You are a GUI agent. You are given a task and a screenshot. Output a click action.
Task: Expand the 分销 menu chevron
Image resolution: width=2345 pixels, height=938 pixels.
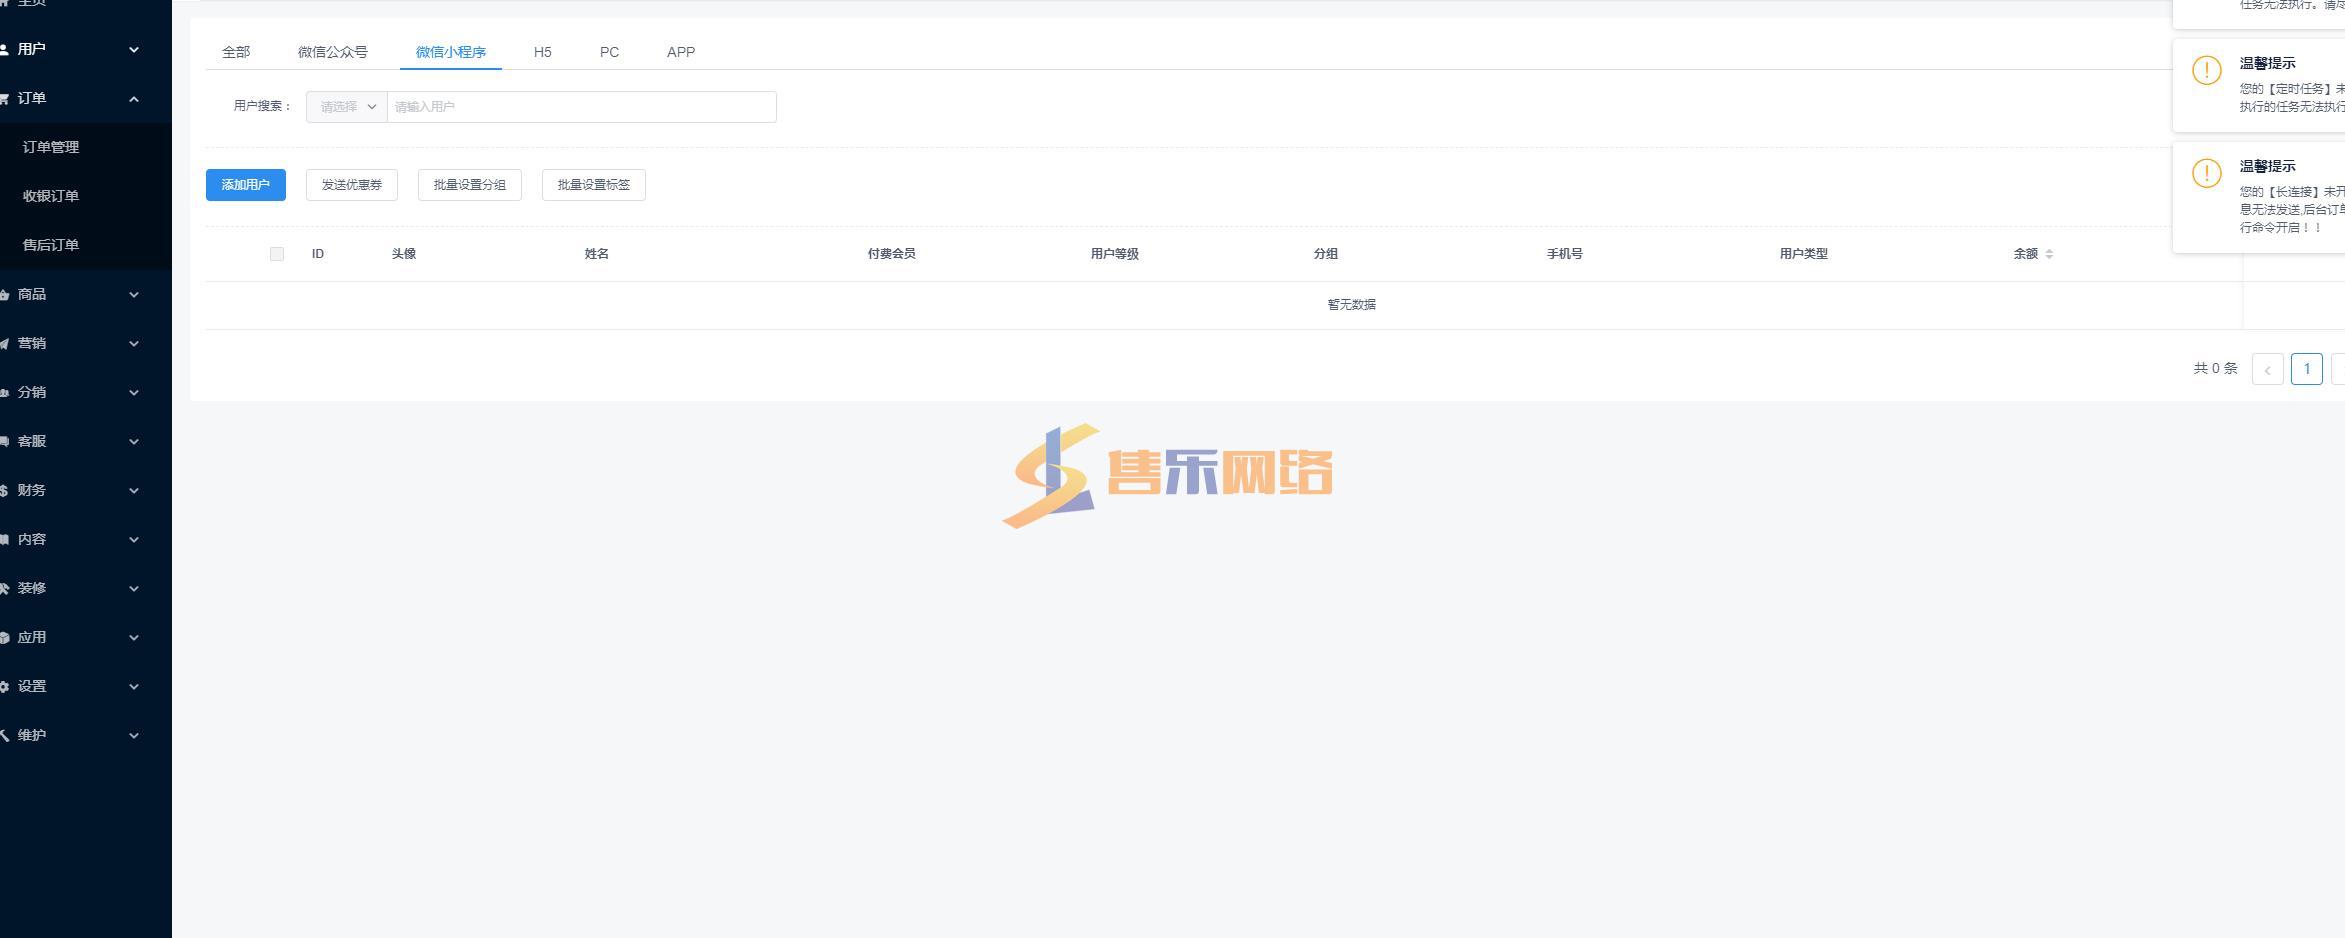tap(134, 392)
